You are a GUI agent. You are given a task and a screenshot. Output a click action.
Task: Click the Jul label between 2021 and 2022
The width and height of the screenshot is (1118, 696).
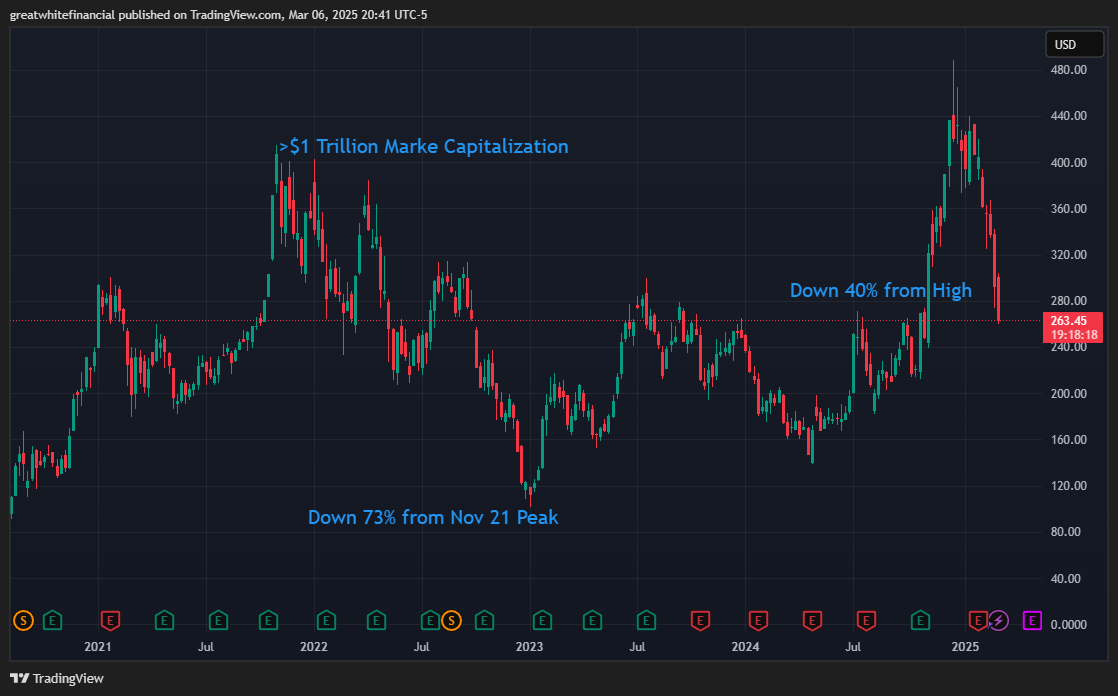206,647
